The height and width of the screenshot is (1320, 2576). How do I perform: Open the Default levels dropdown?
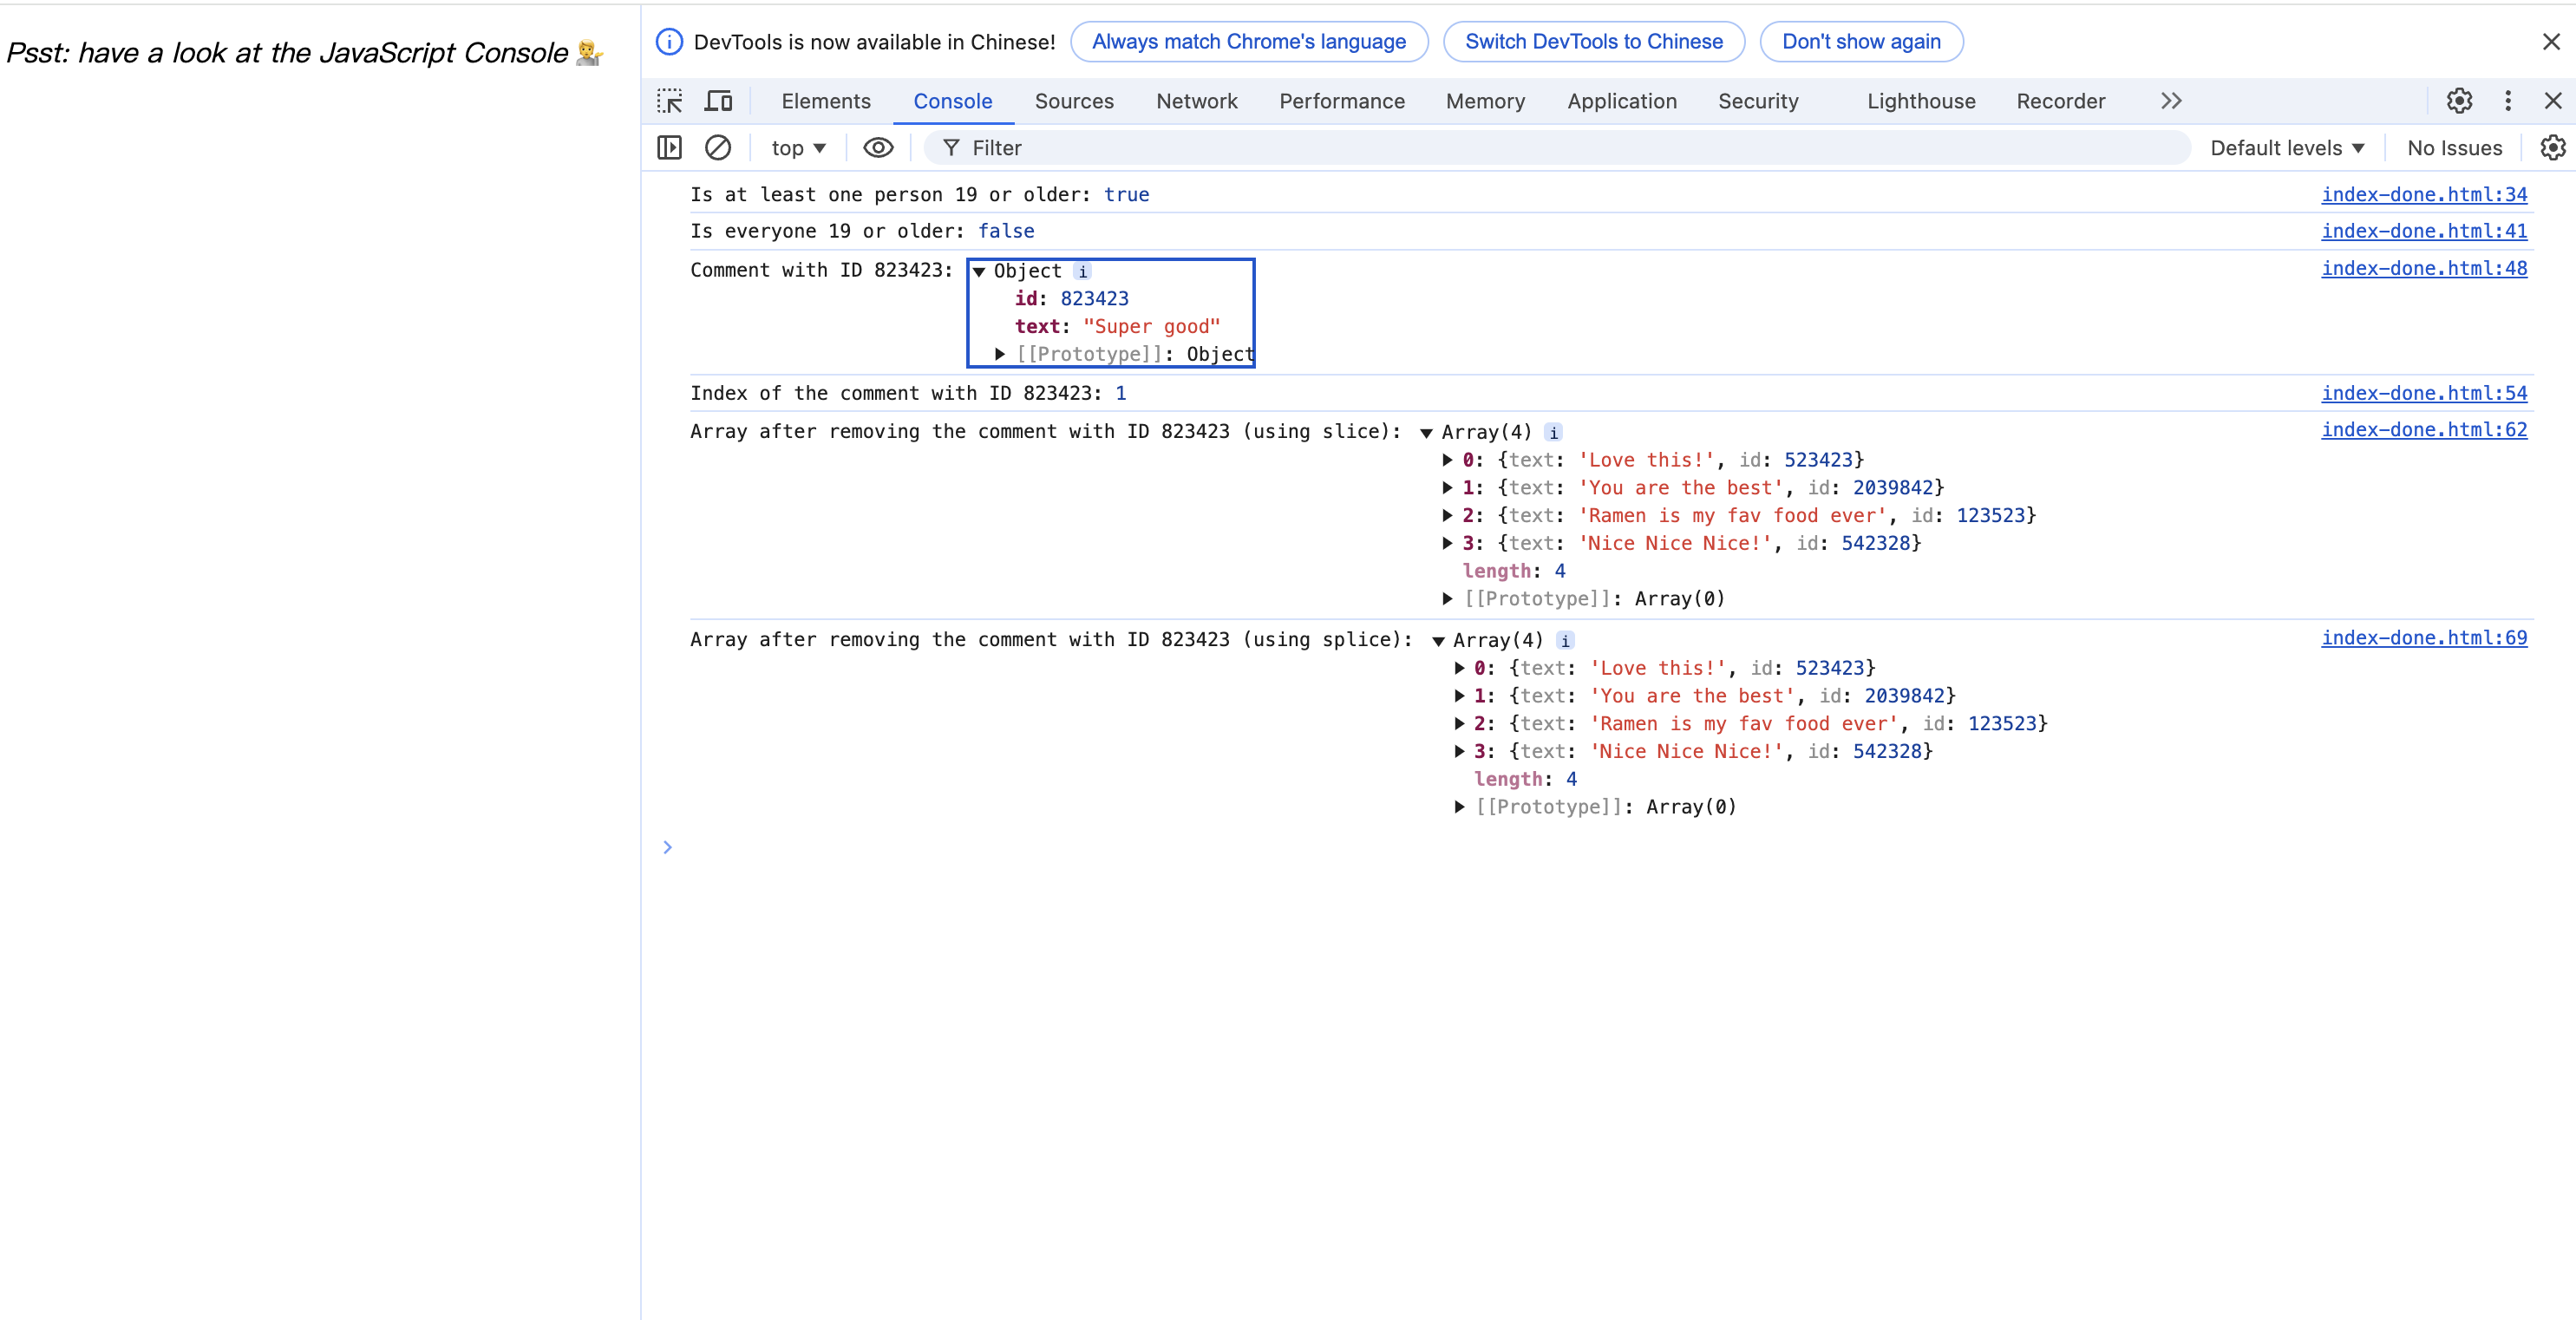(x=2286, y=148)
